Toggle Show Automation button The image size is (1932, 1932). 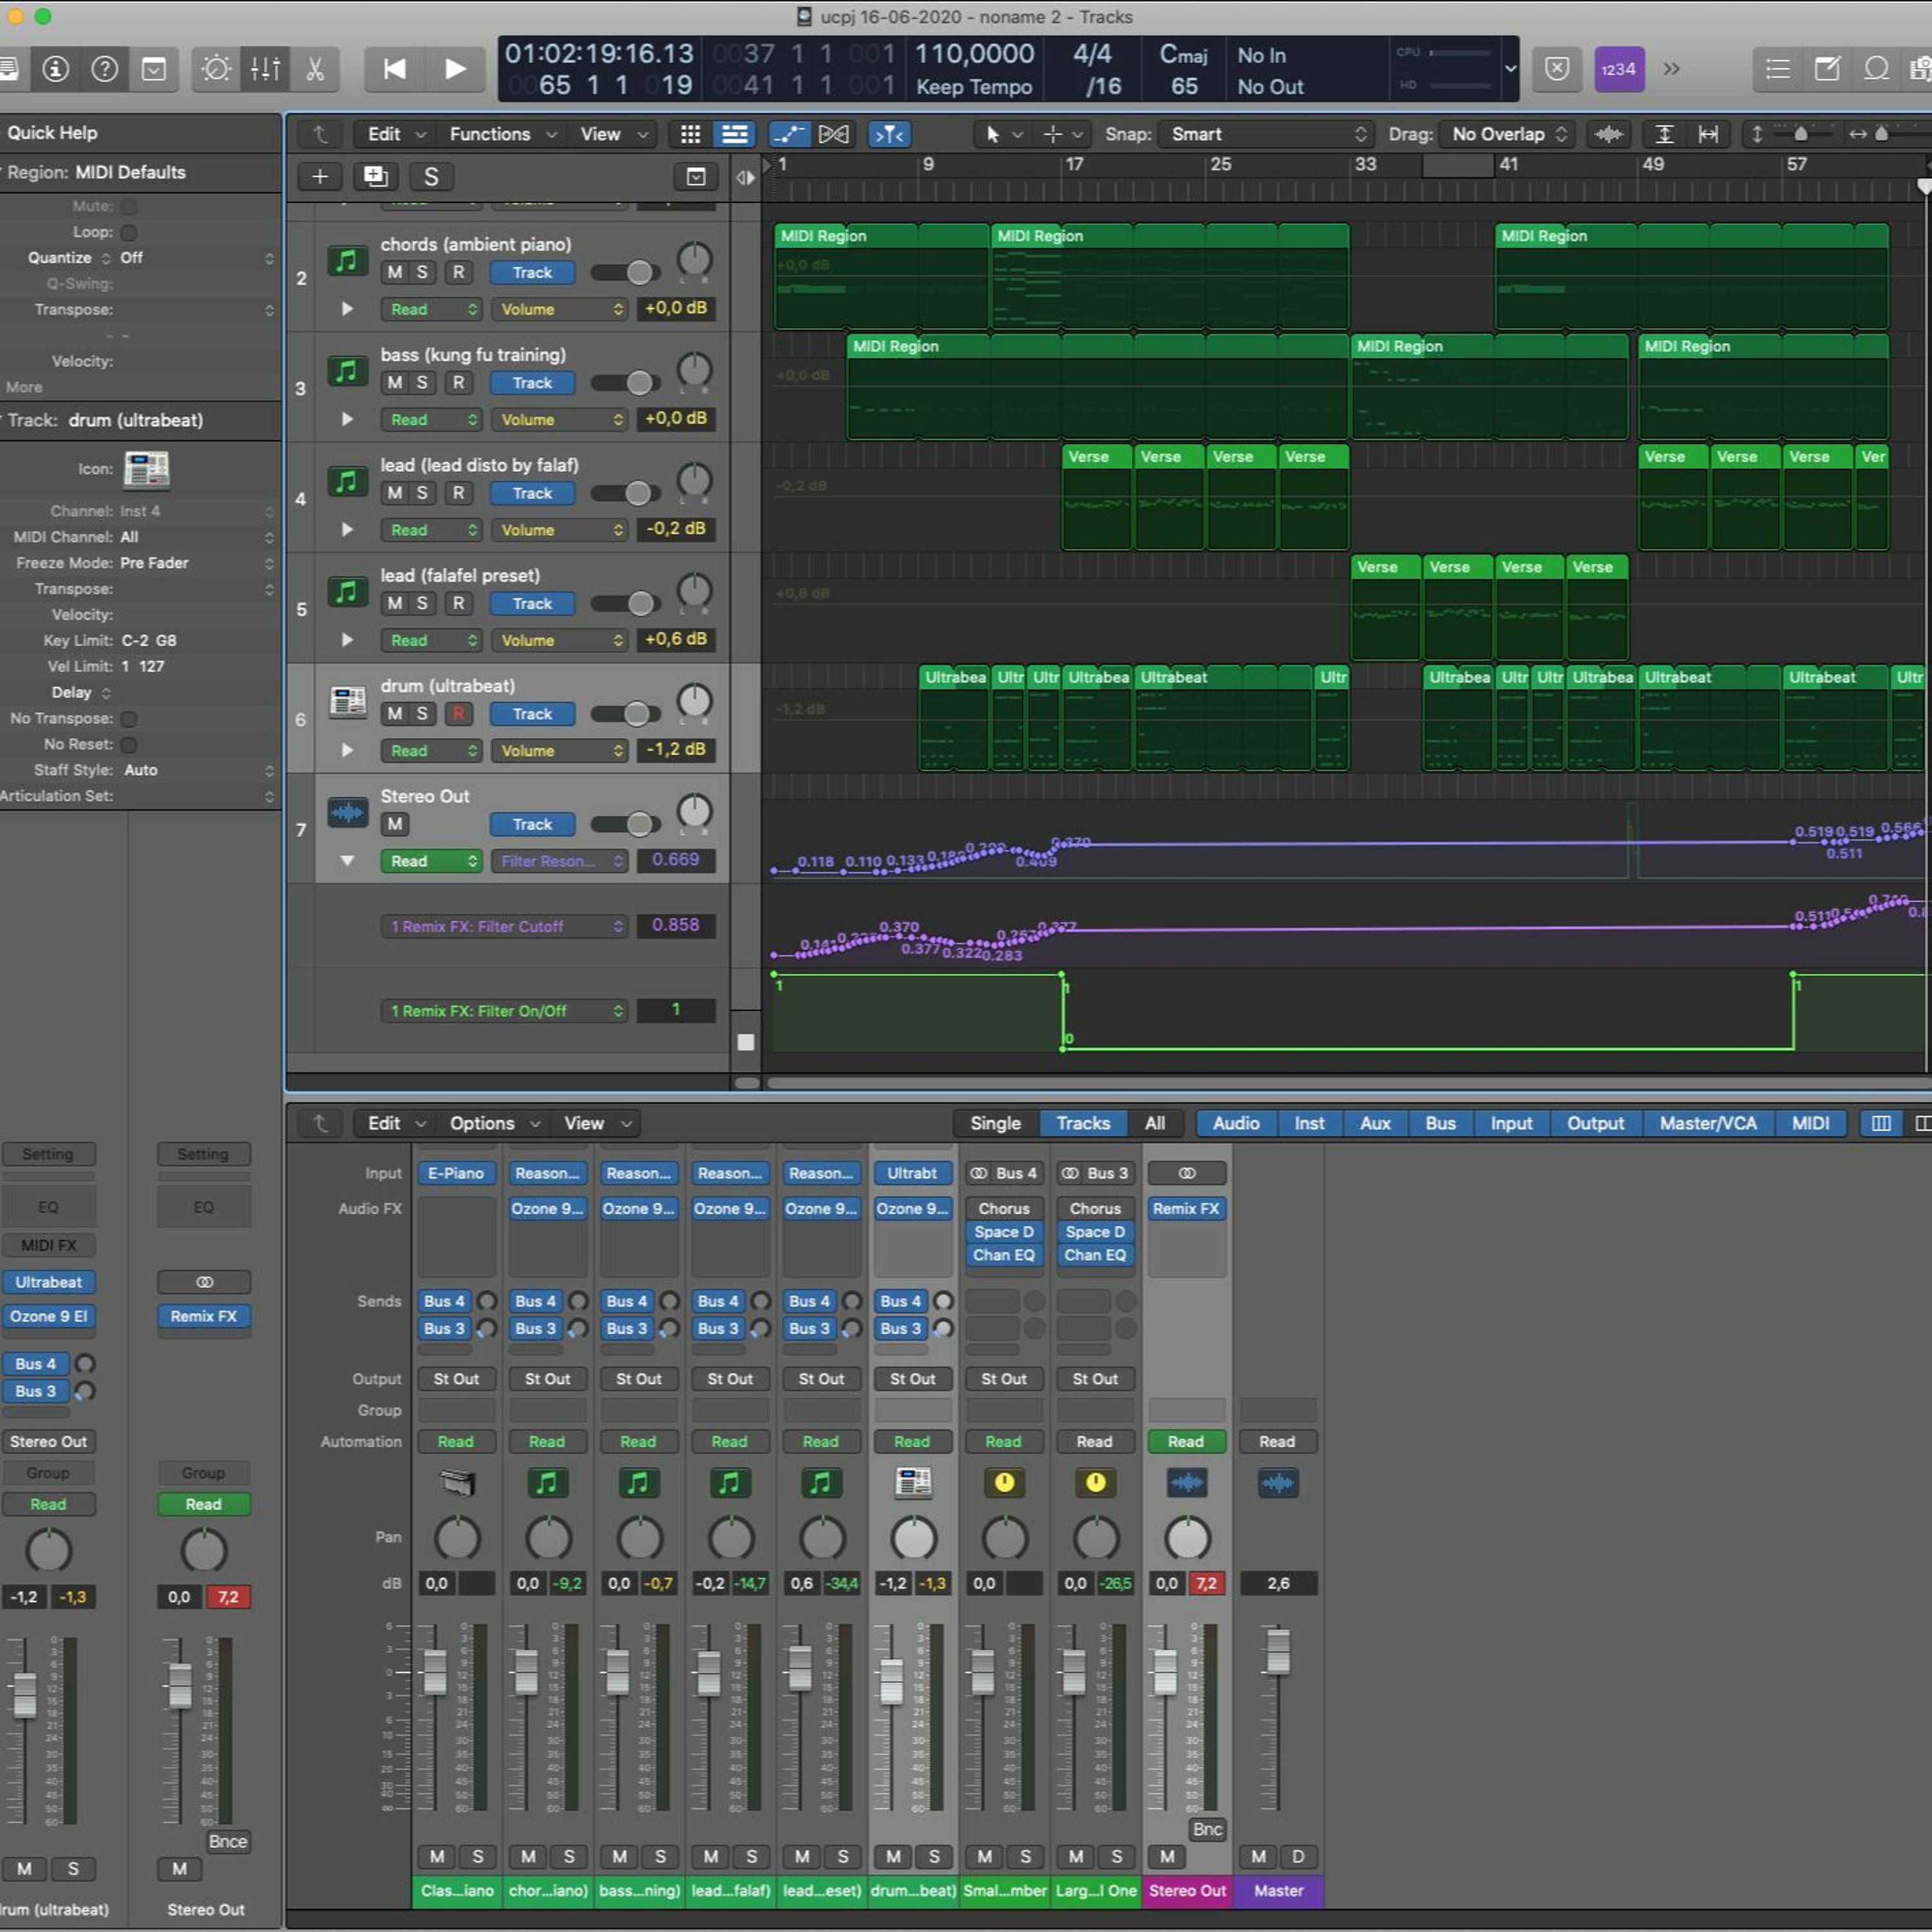point(789,134)
